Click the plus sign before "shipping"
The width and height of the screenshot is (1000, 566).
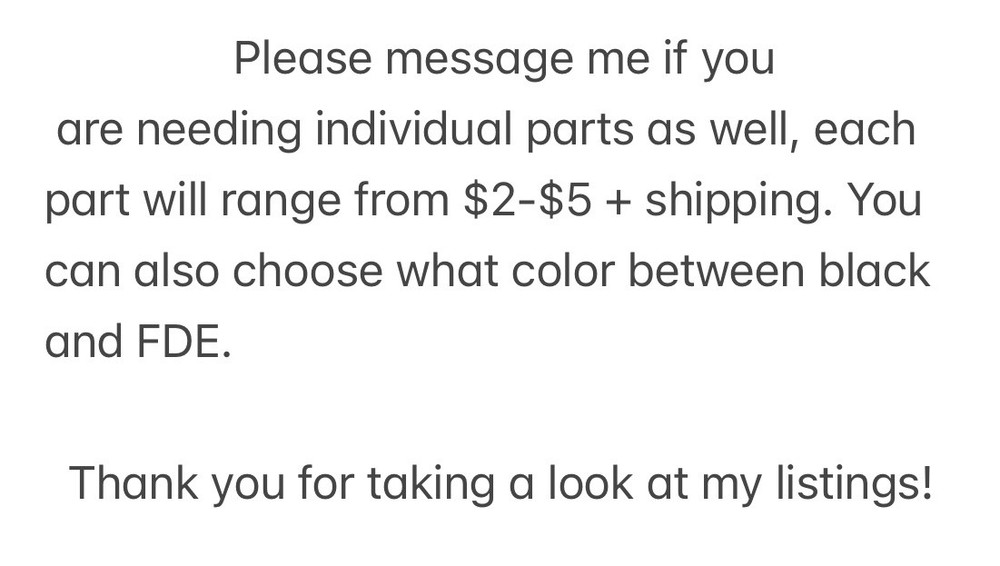pos(623,202)
